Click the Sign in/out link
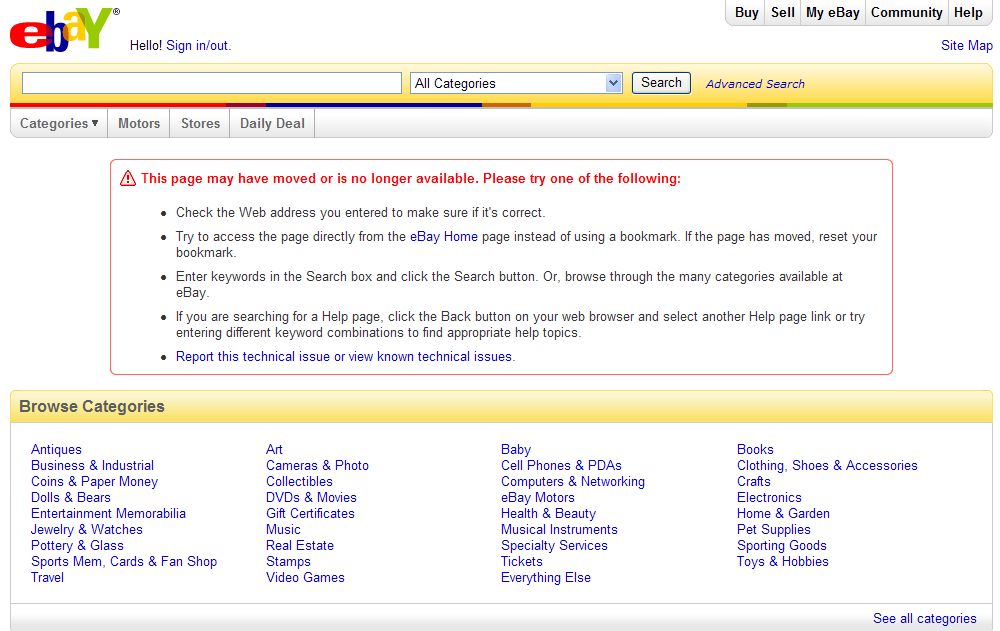The height and width of the screenshot is (631, 1000). tap(198, 46)
